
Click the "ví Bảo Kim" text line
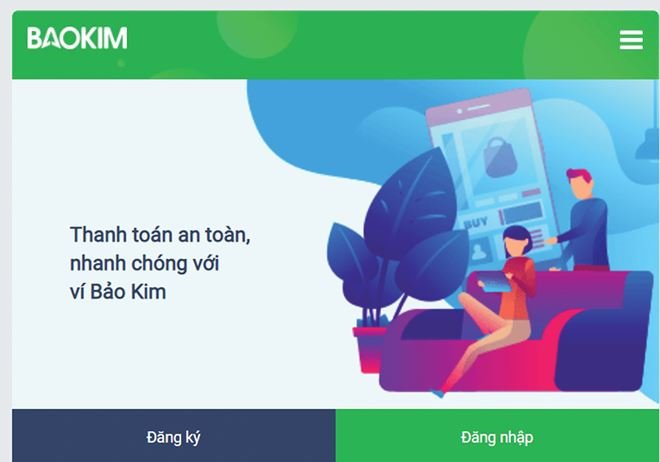(x=118, y=292)
